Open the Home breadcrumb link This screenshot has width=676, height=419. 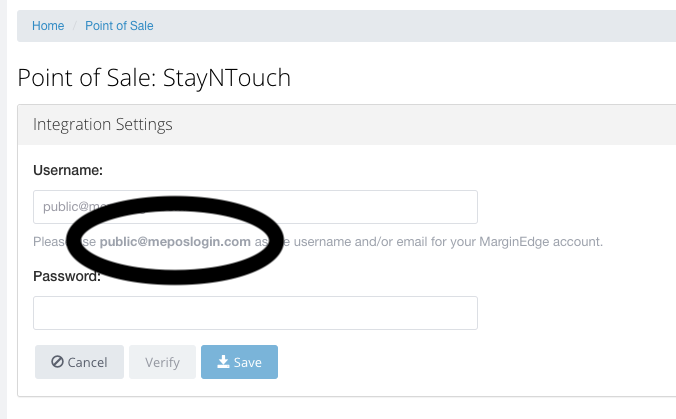tap(48, 26)
